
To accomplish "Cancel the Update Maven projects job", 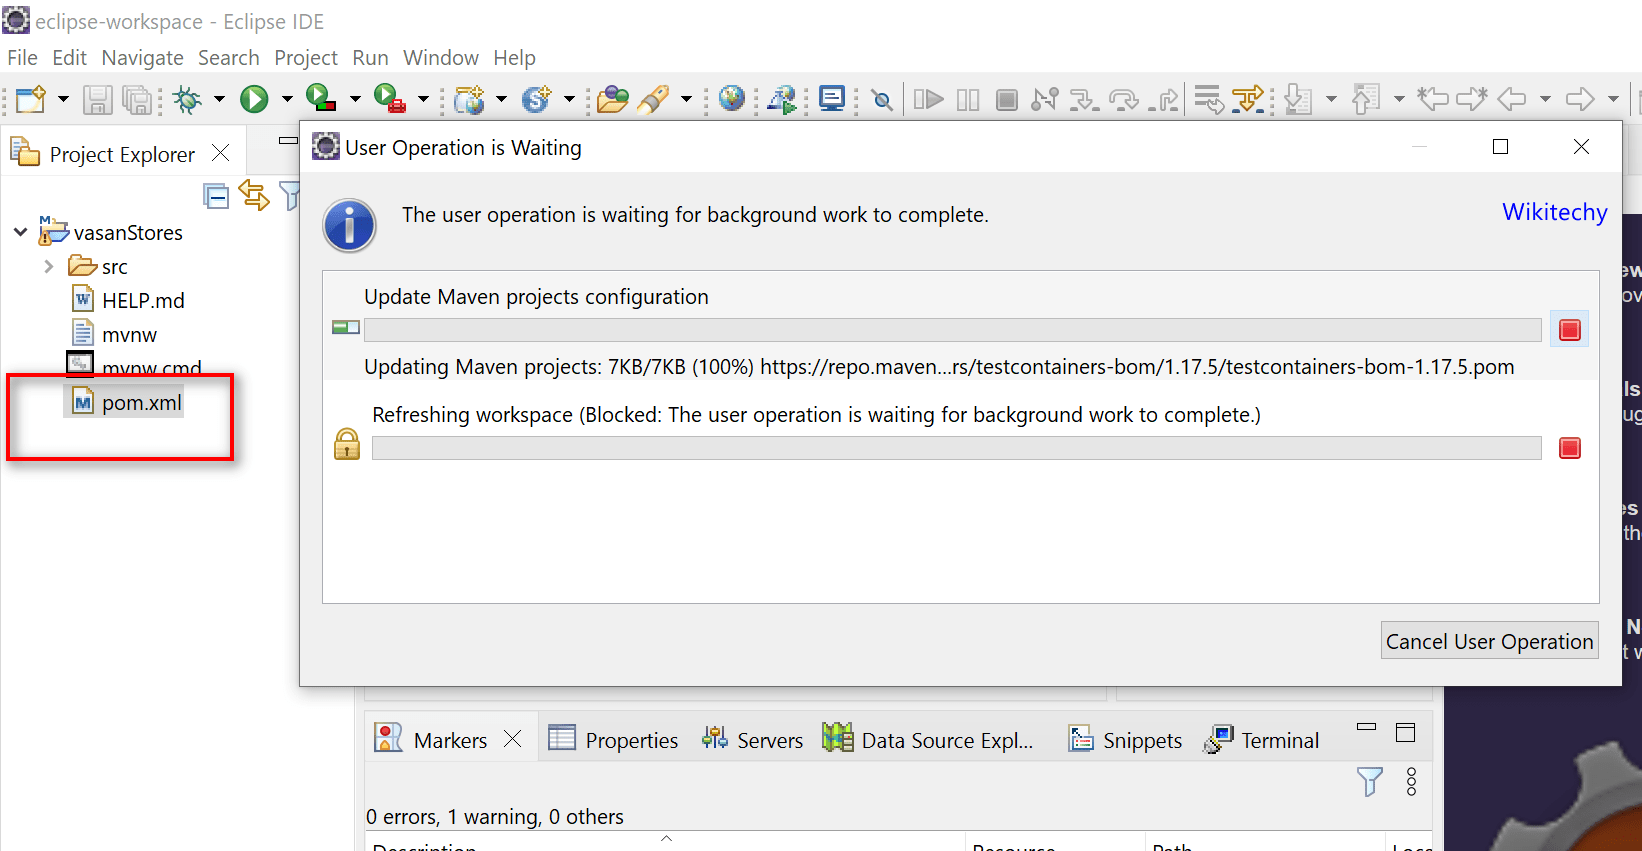I will click(1570, 330).
